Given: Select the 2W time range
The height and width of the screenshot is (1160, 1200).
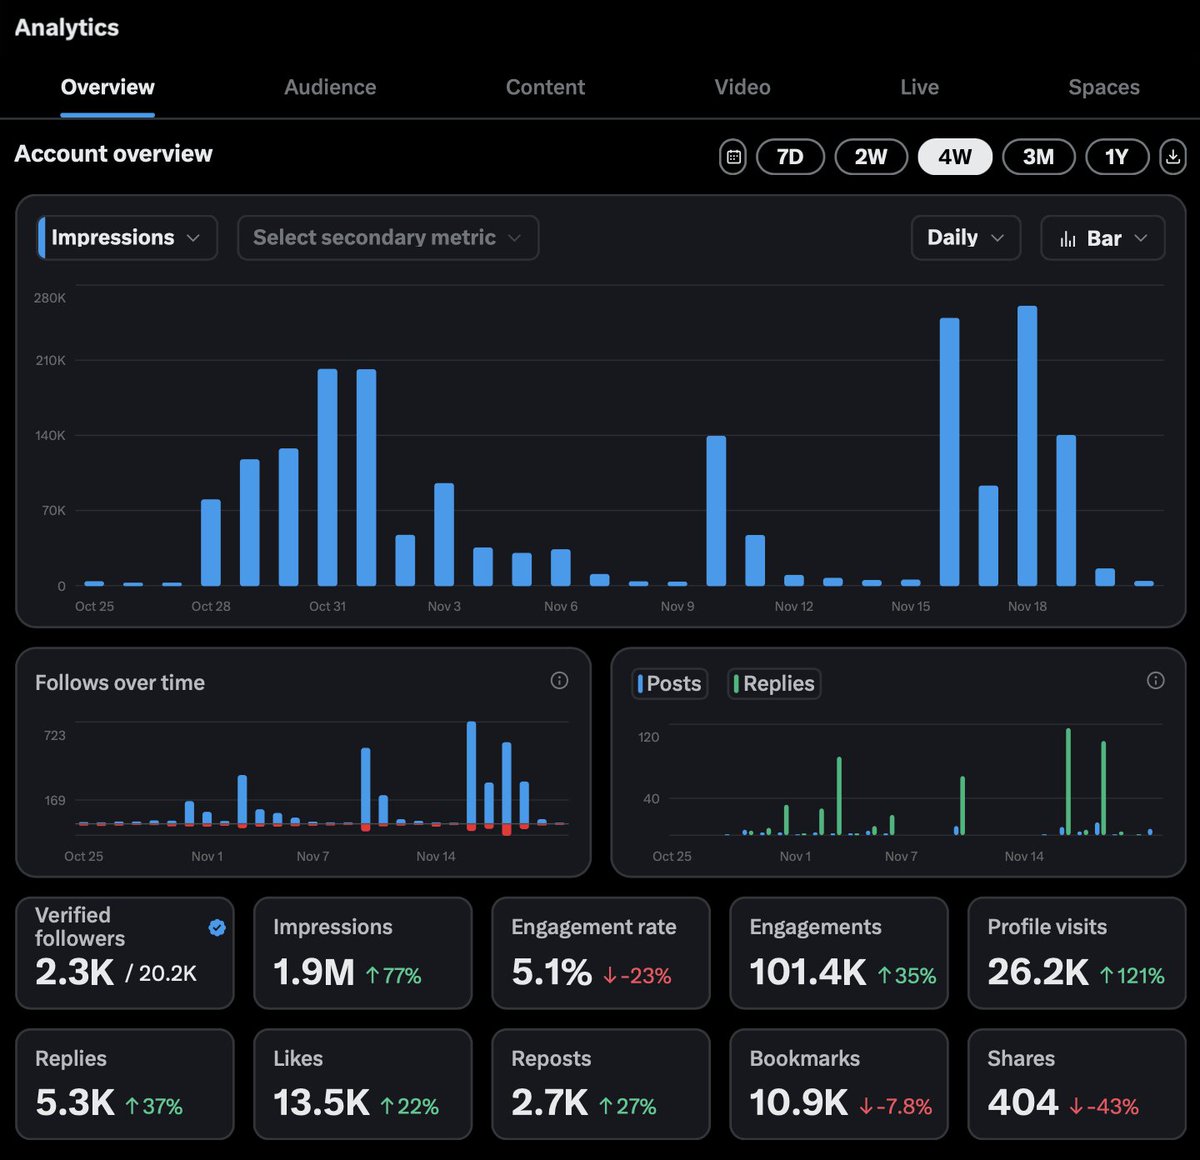Looking at the screenshot, I should pos(871,157).
